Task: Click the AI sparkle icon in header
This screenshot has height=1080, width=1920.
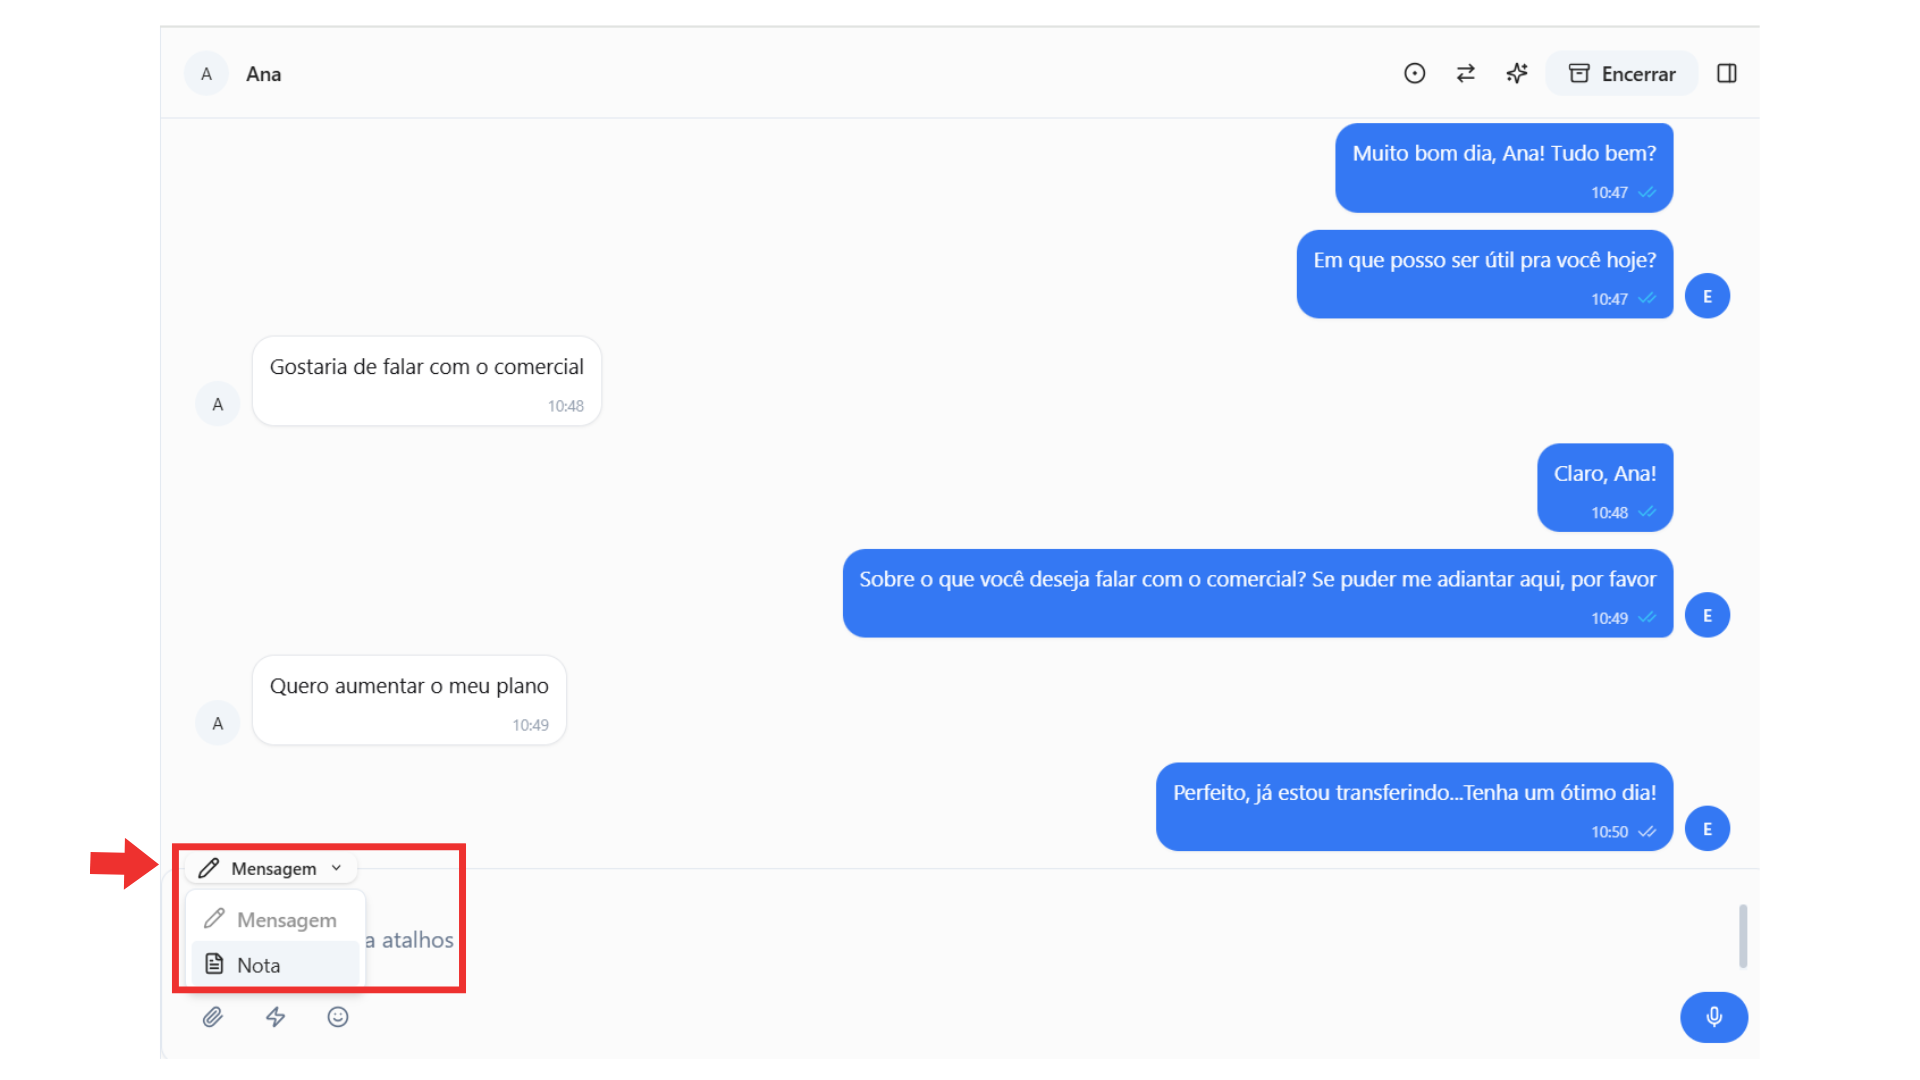Action: click(1517, 73)
